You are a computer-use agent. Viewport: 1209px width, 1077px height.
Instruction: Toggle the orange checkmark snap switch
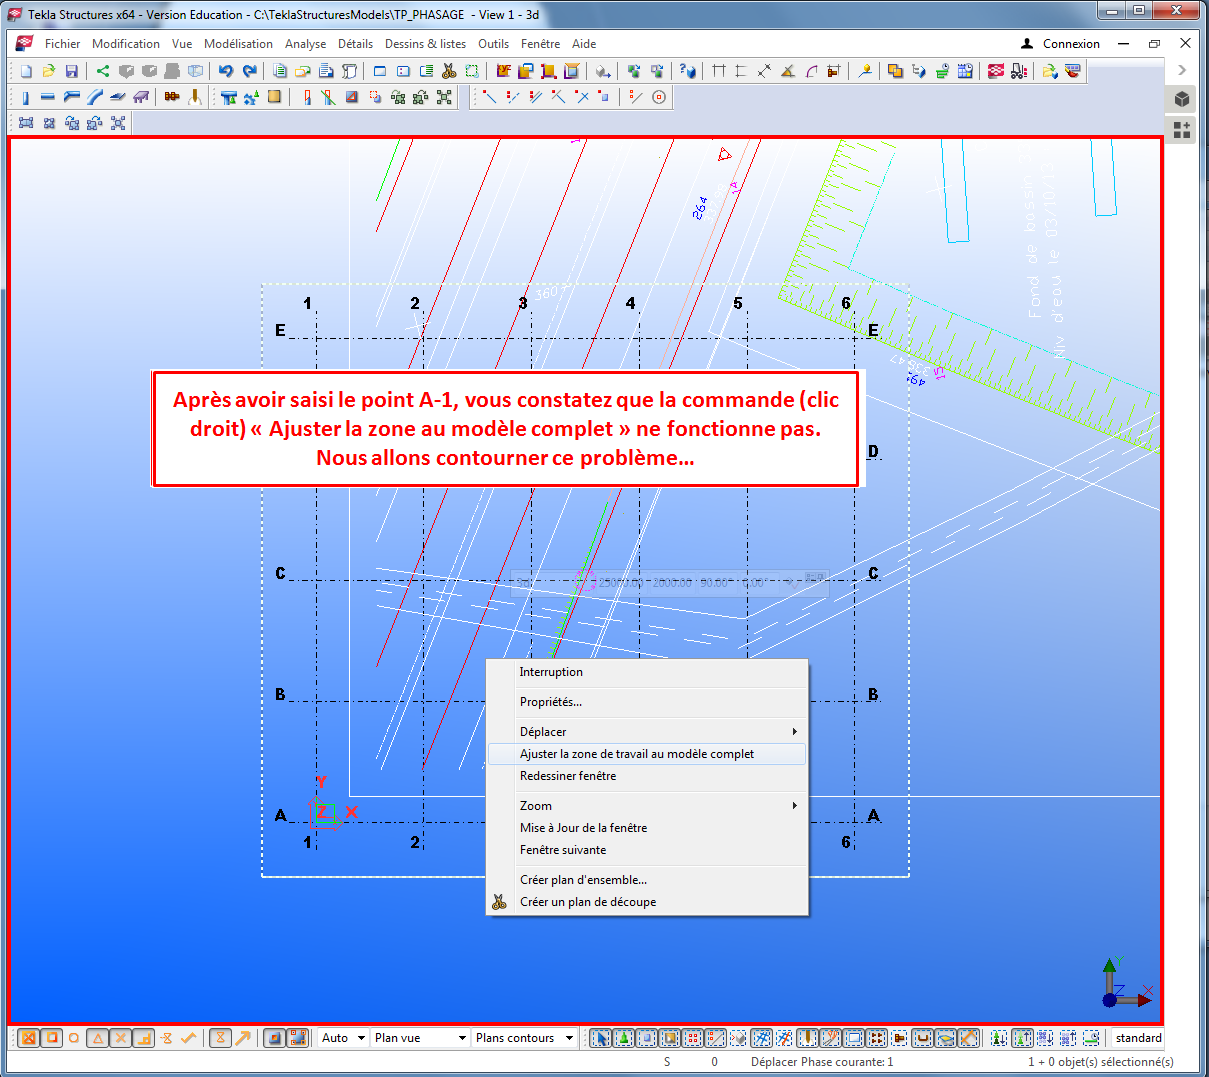[188, 1038]
